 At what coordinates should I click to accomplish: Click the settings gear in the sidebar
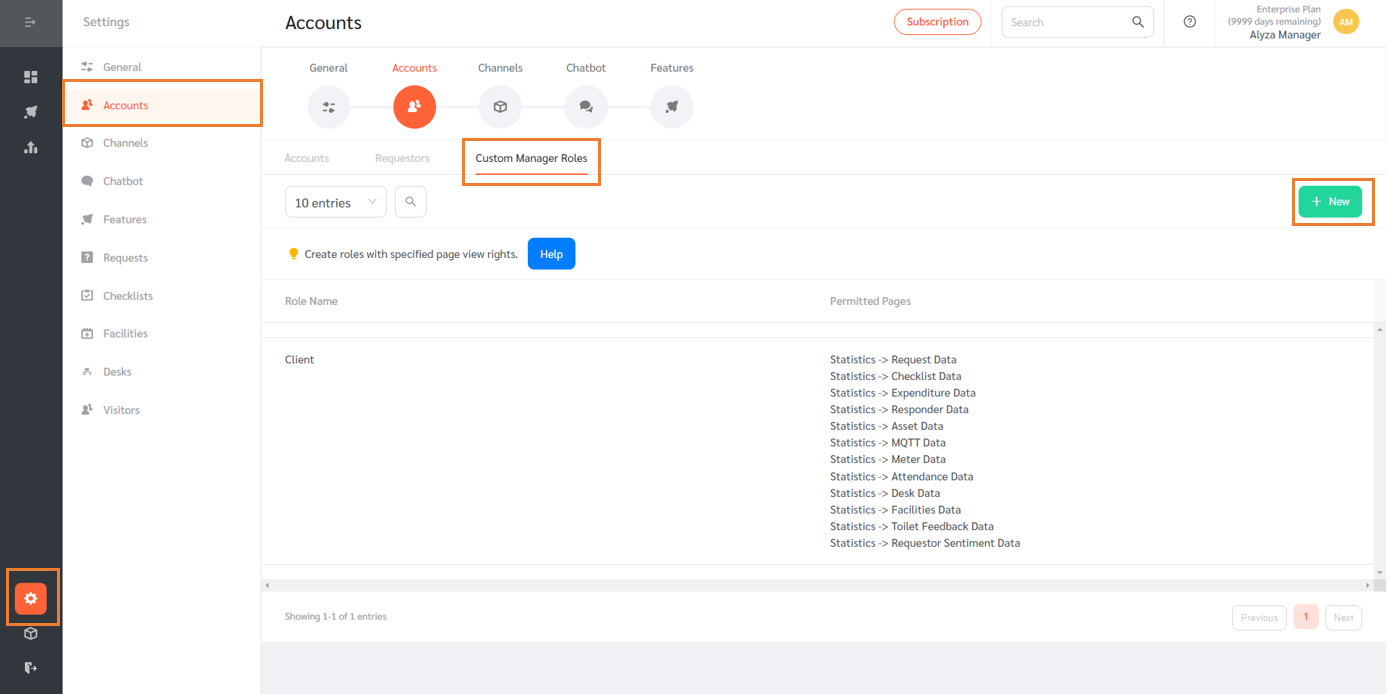[31, 598]
